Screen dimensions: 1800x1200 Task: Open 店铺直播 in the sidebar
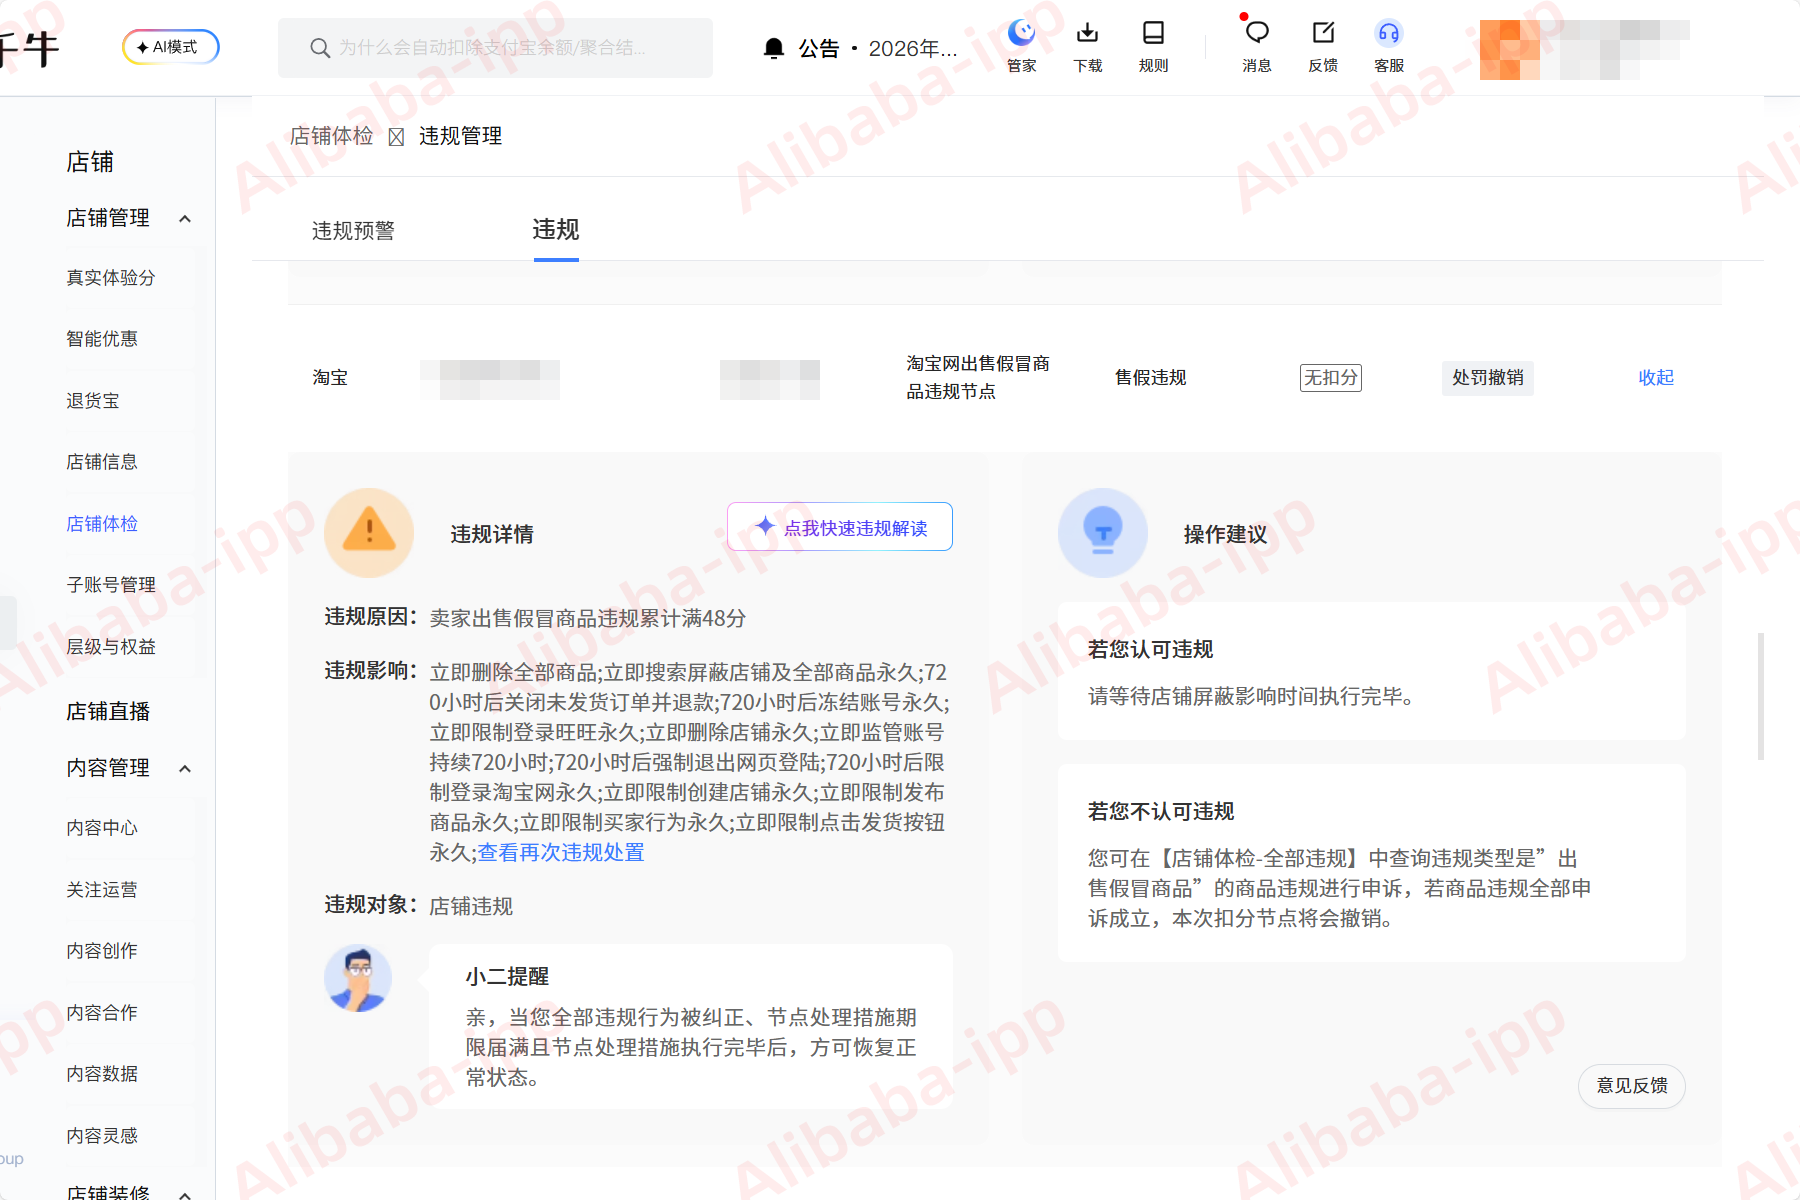[x=108, y=711]
